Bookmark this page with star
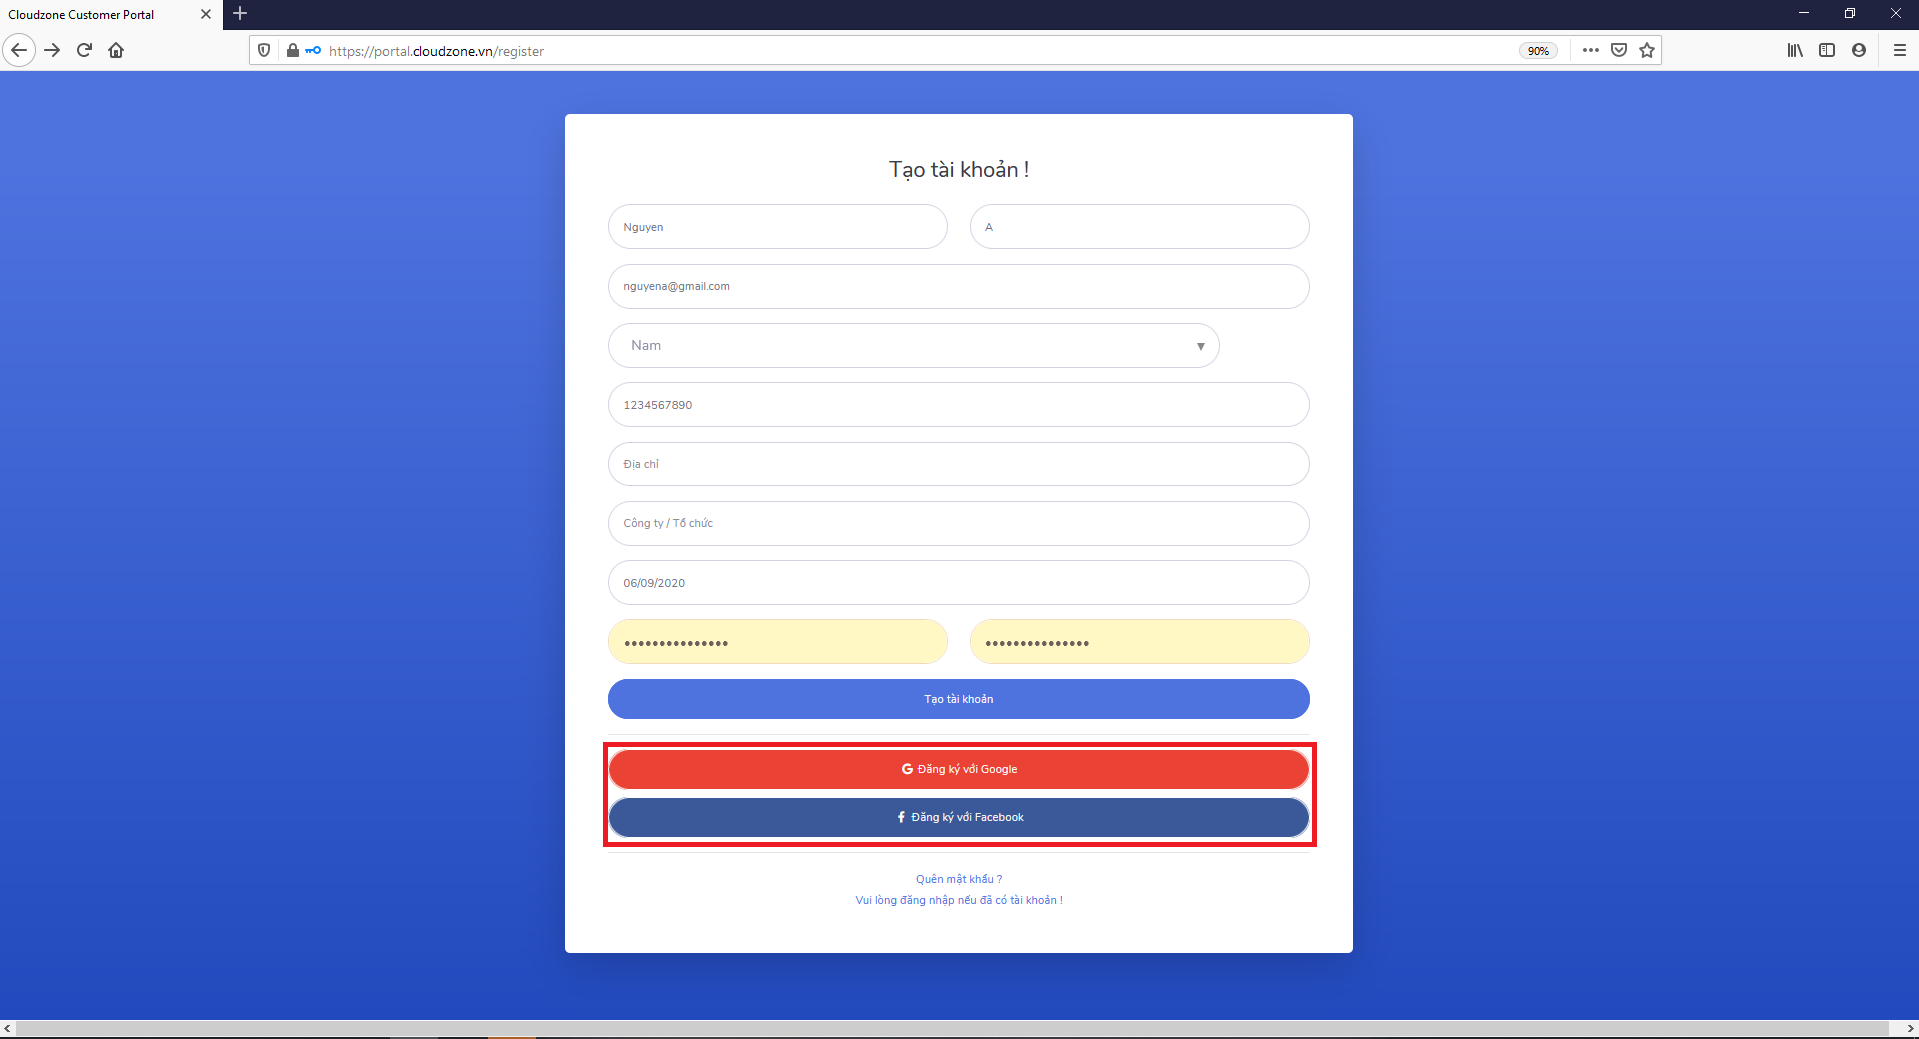Screen dimensions: 1919x1039 coord(1647,50)
